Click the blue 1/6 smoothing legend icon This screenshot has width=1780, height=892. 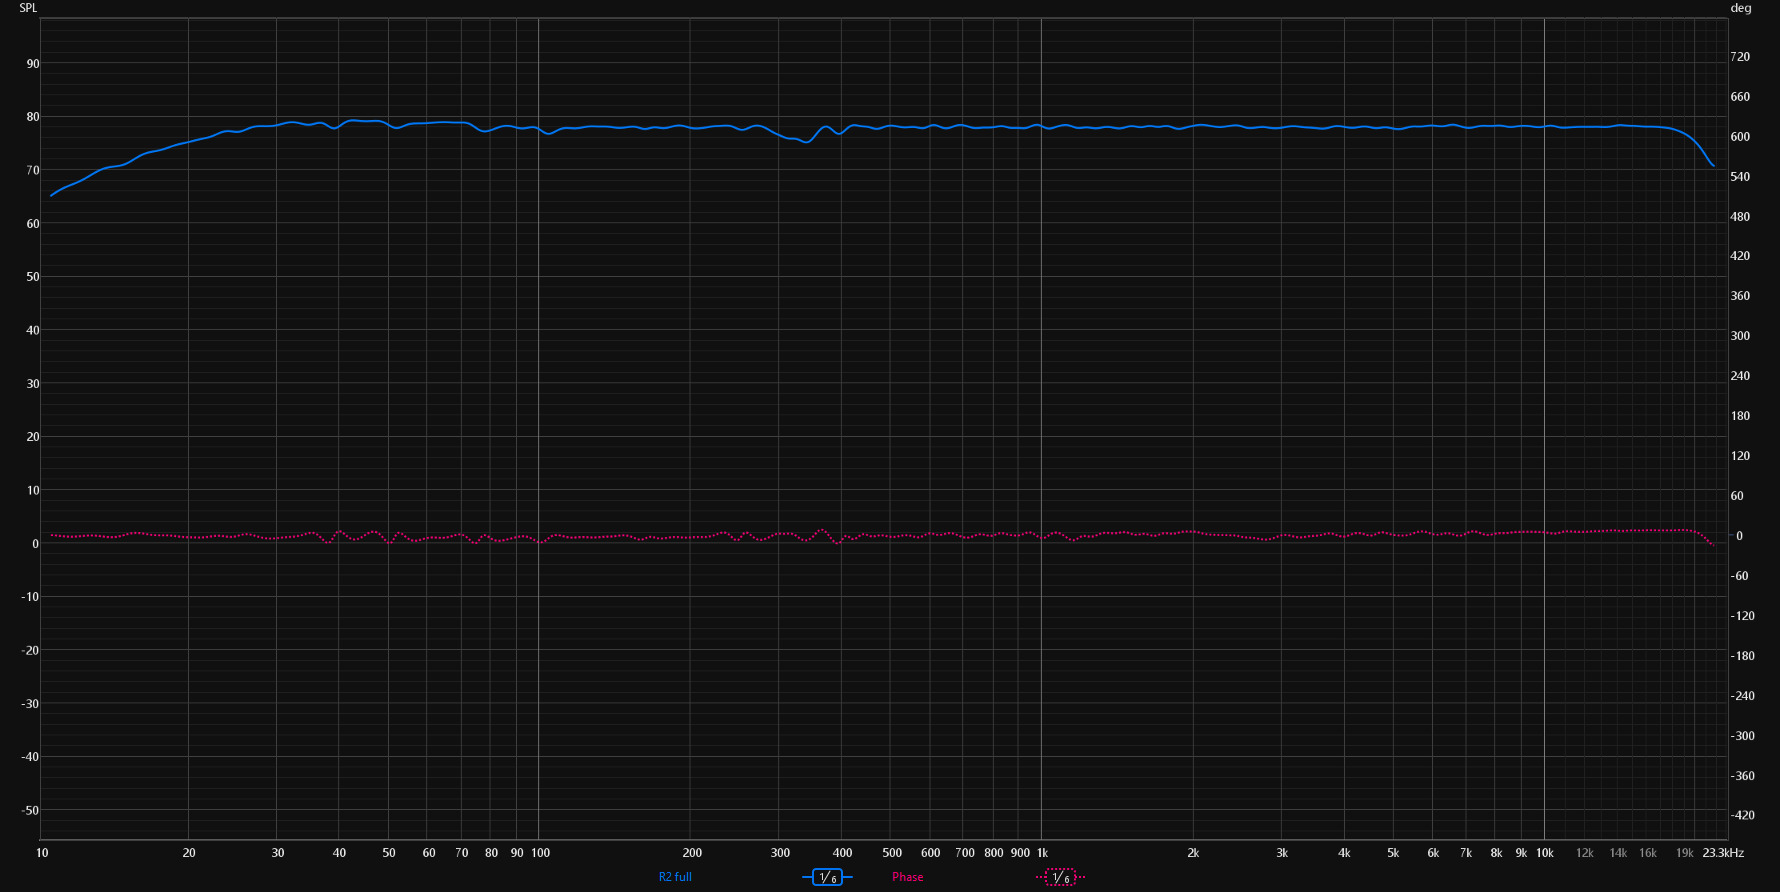(x=827, y=877)
